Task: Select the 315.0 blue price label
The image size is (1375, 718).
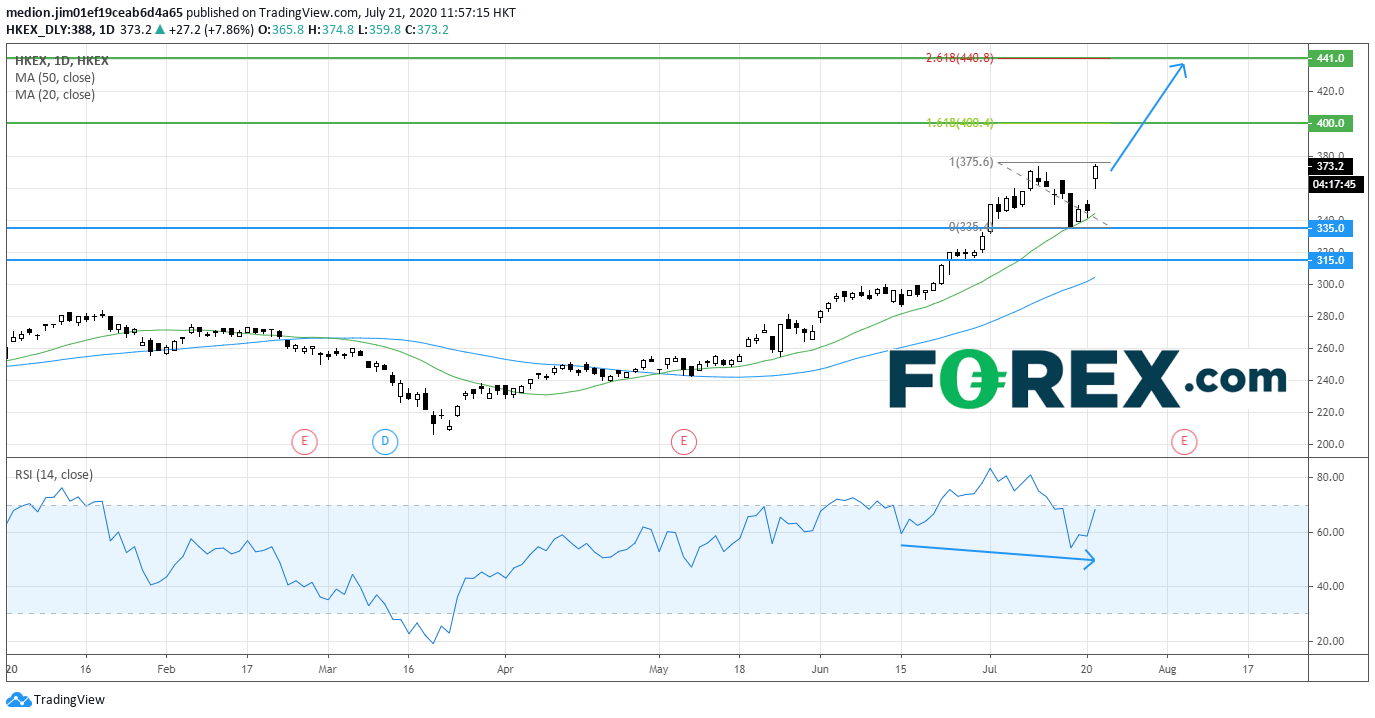Action: 1331,260
